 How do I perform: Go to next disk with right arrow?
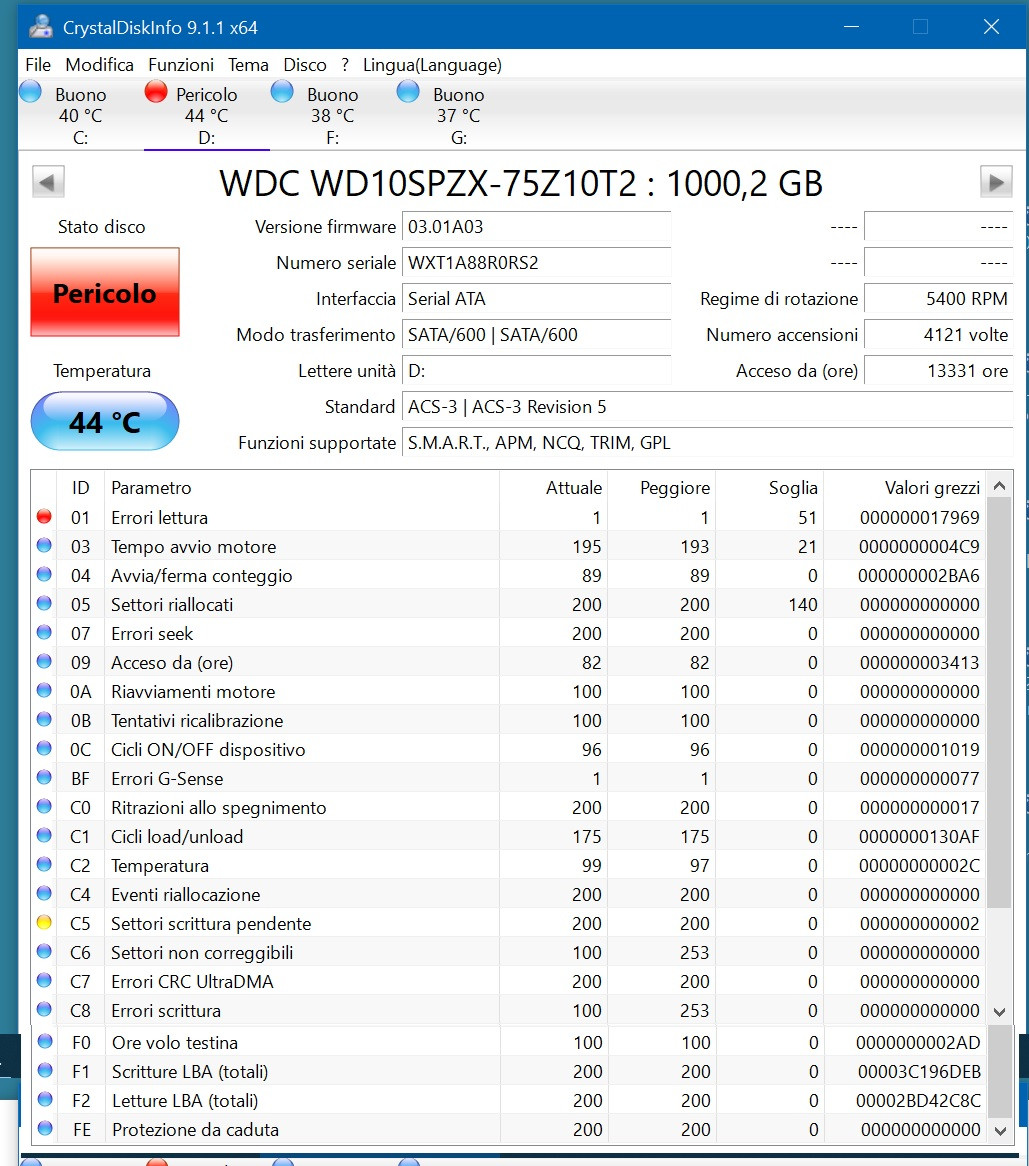[996, 181]
